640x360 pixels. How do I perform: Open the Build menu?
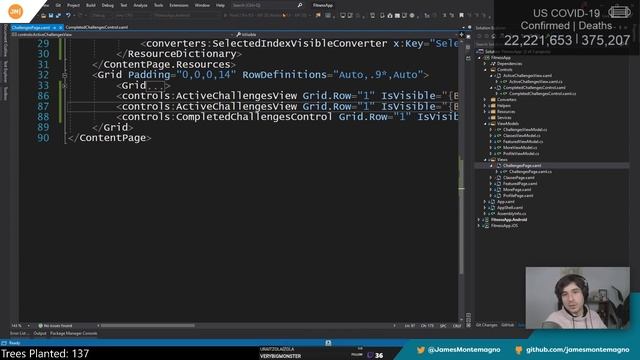click(91, 5)
